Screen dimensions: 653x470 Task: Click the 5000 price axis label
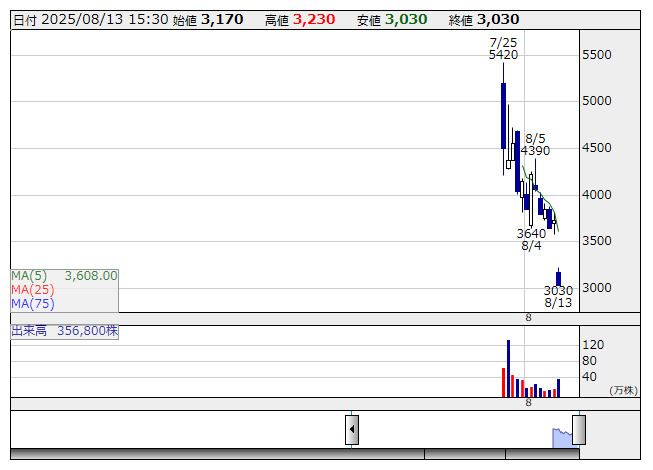(597, 101)
